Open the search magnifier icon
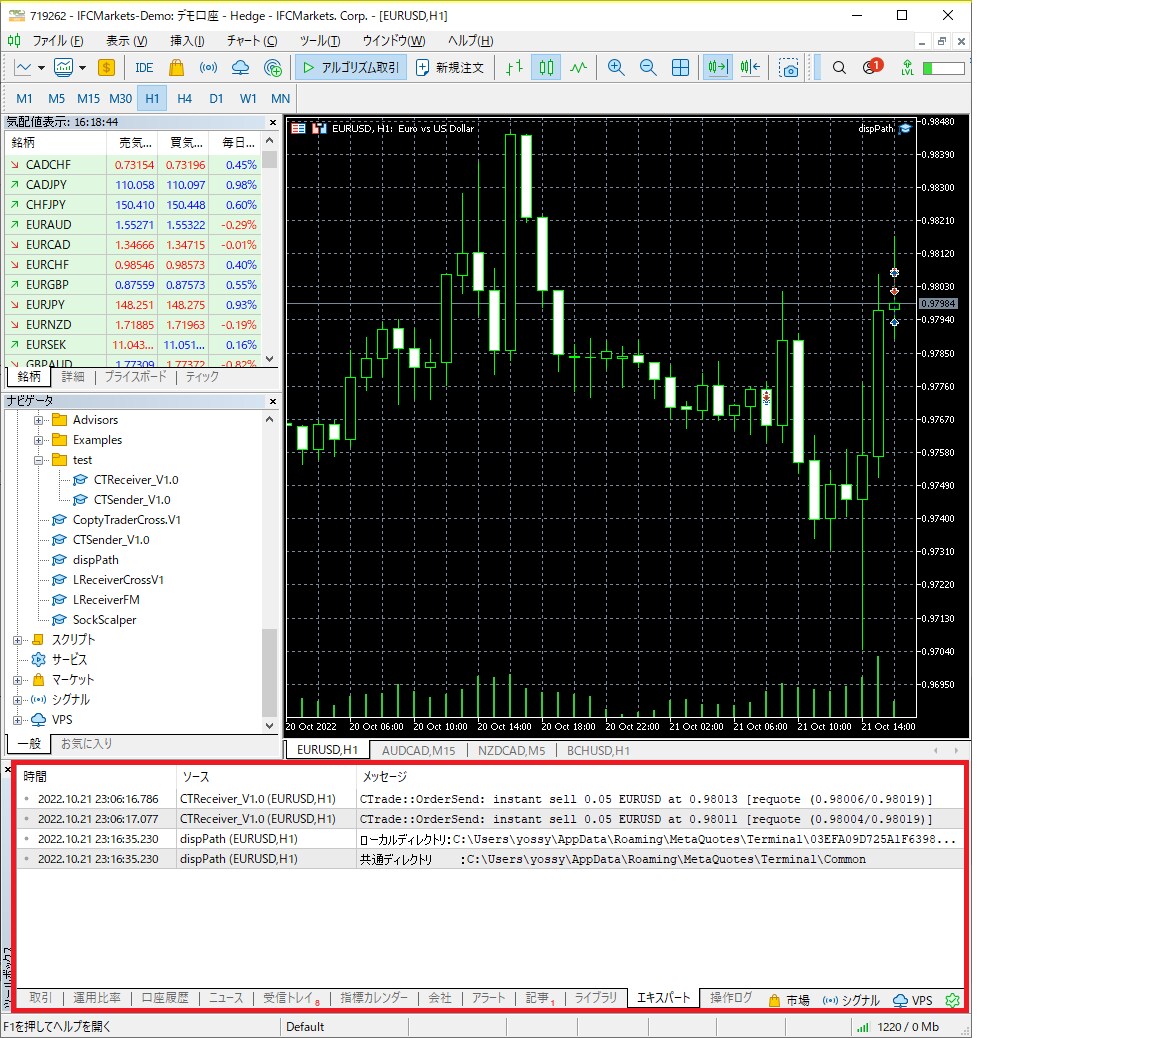 (x=839, y=68)
